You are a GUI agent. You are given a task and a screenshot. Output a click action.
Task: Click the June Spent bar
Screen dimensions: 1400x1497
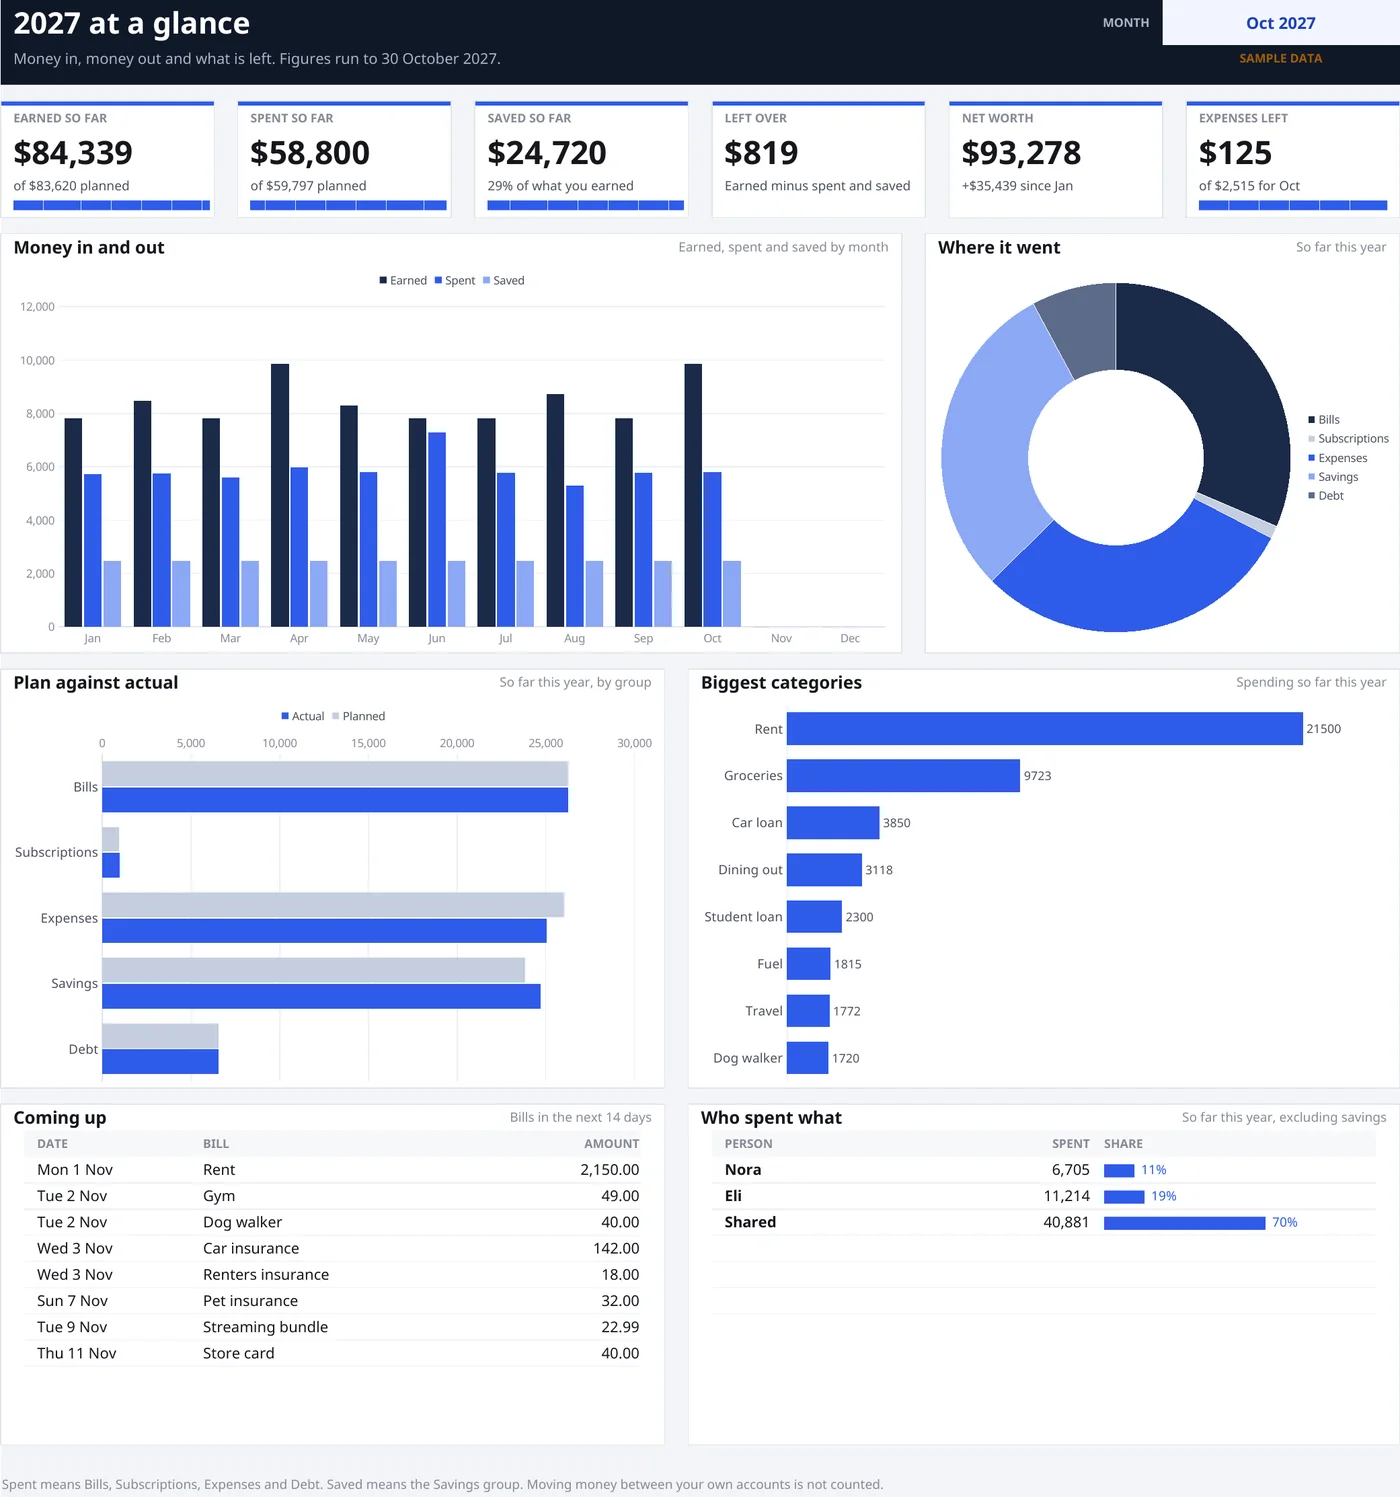tap(437, 530)
